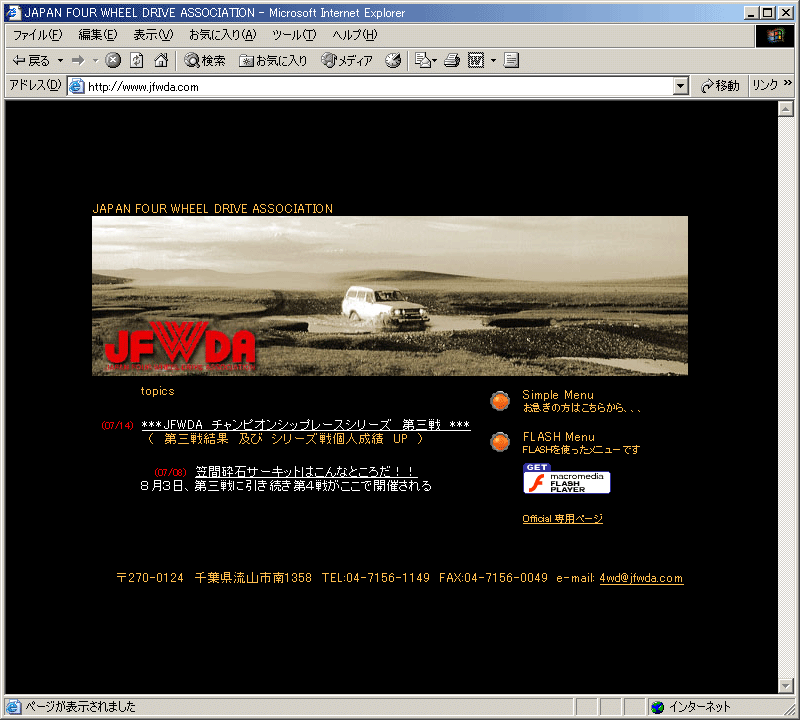The image size is (800, 720).
Task: Open the 編集(E) menu
Action: tap(97, 35)
